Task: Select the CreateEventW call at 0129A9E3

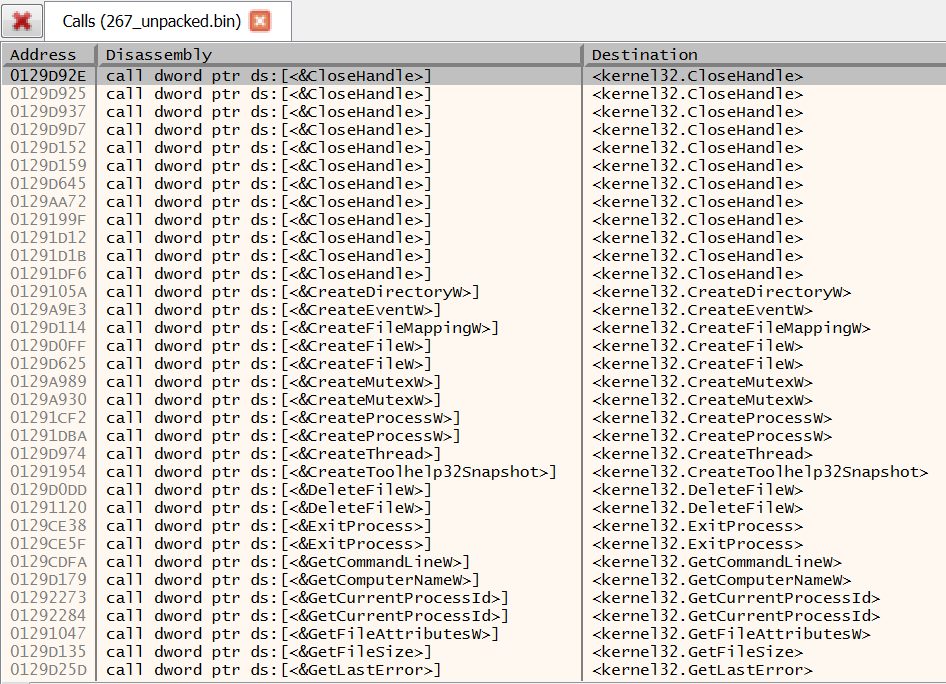Action: click(x=300, y=309)
